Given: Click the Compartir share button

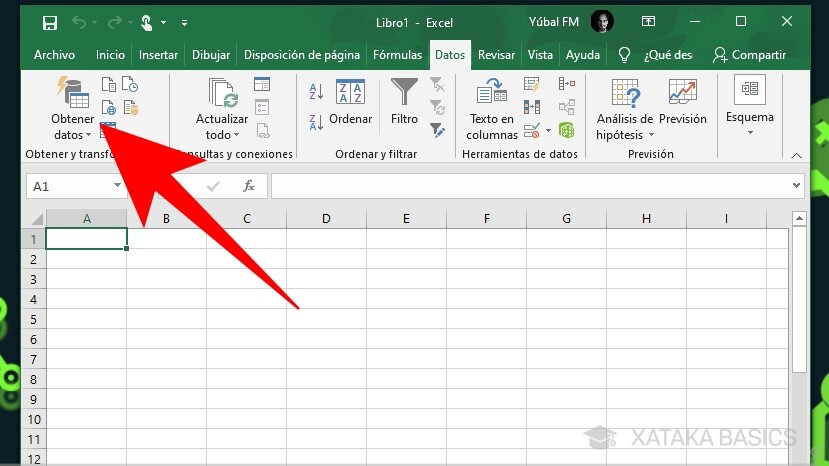Looking at the screenshot, I should 749,55.
